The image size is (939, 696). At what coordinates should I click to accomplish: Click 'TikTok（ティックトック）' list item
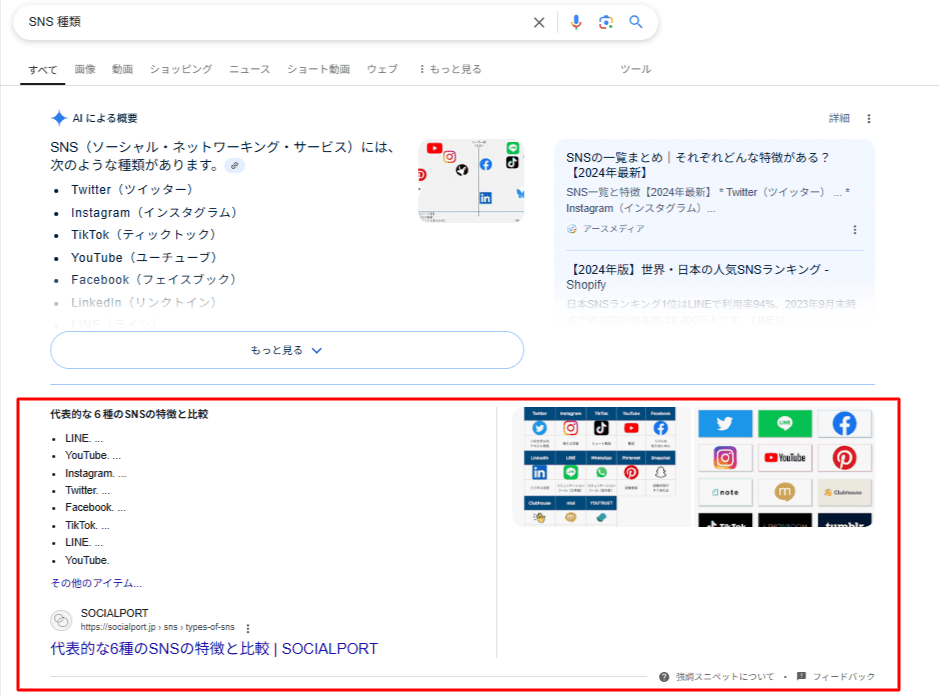143,235
